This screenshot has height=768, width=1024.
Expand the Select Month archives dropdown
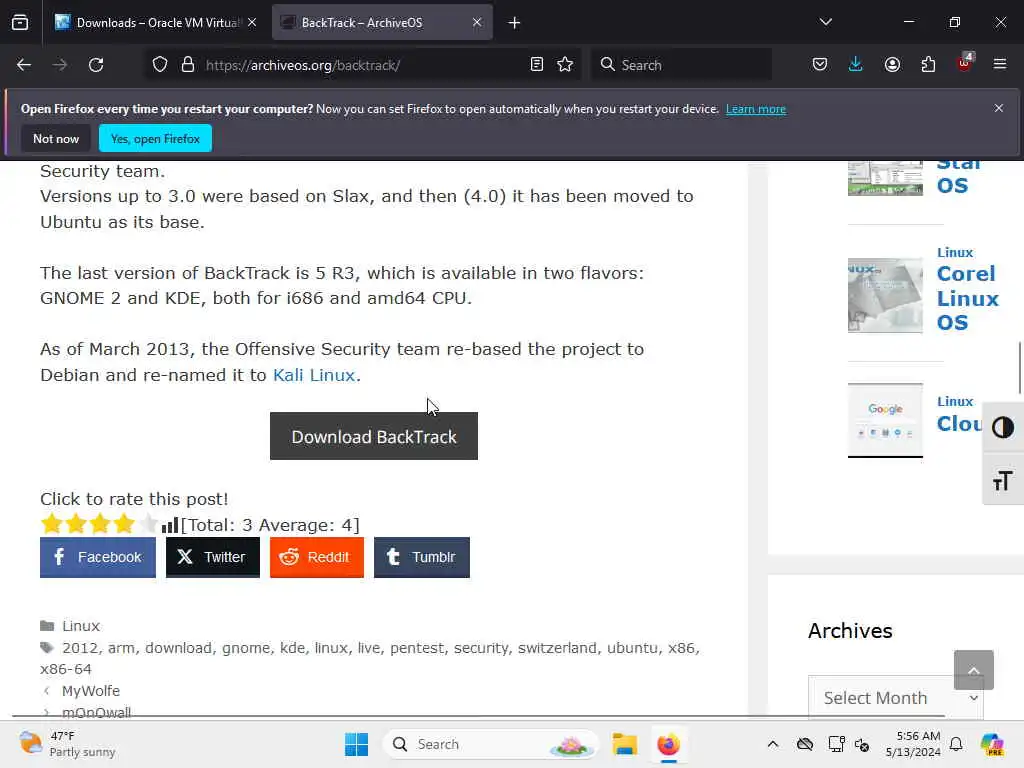[x=896, y=697]
